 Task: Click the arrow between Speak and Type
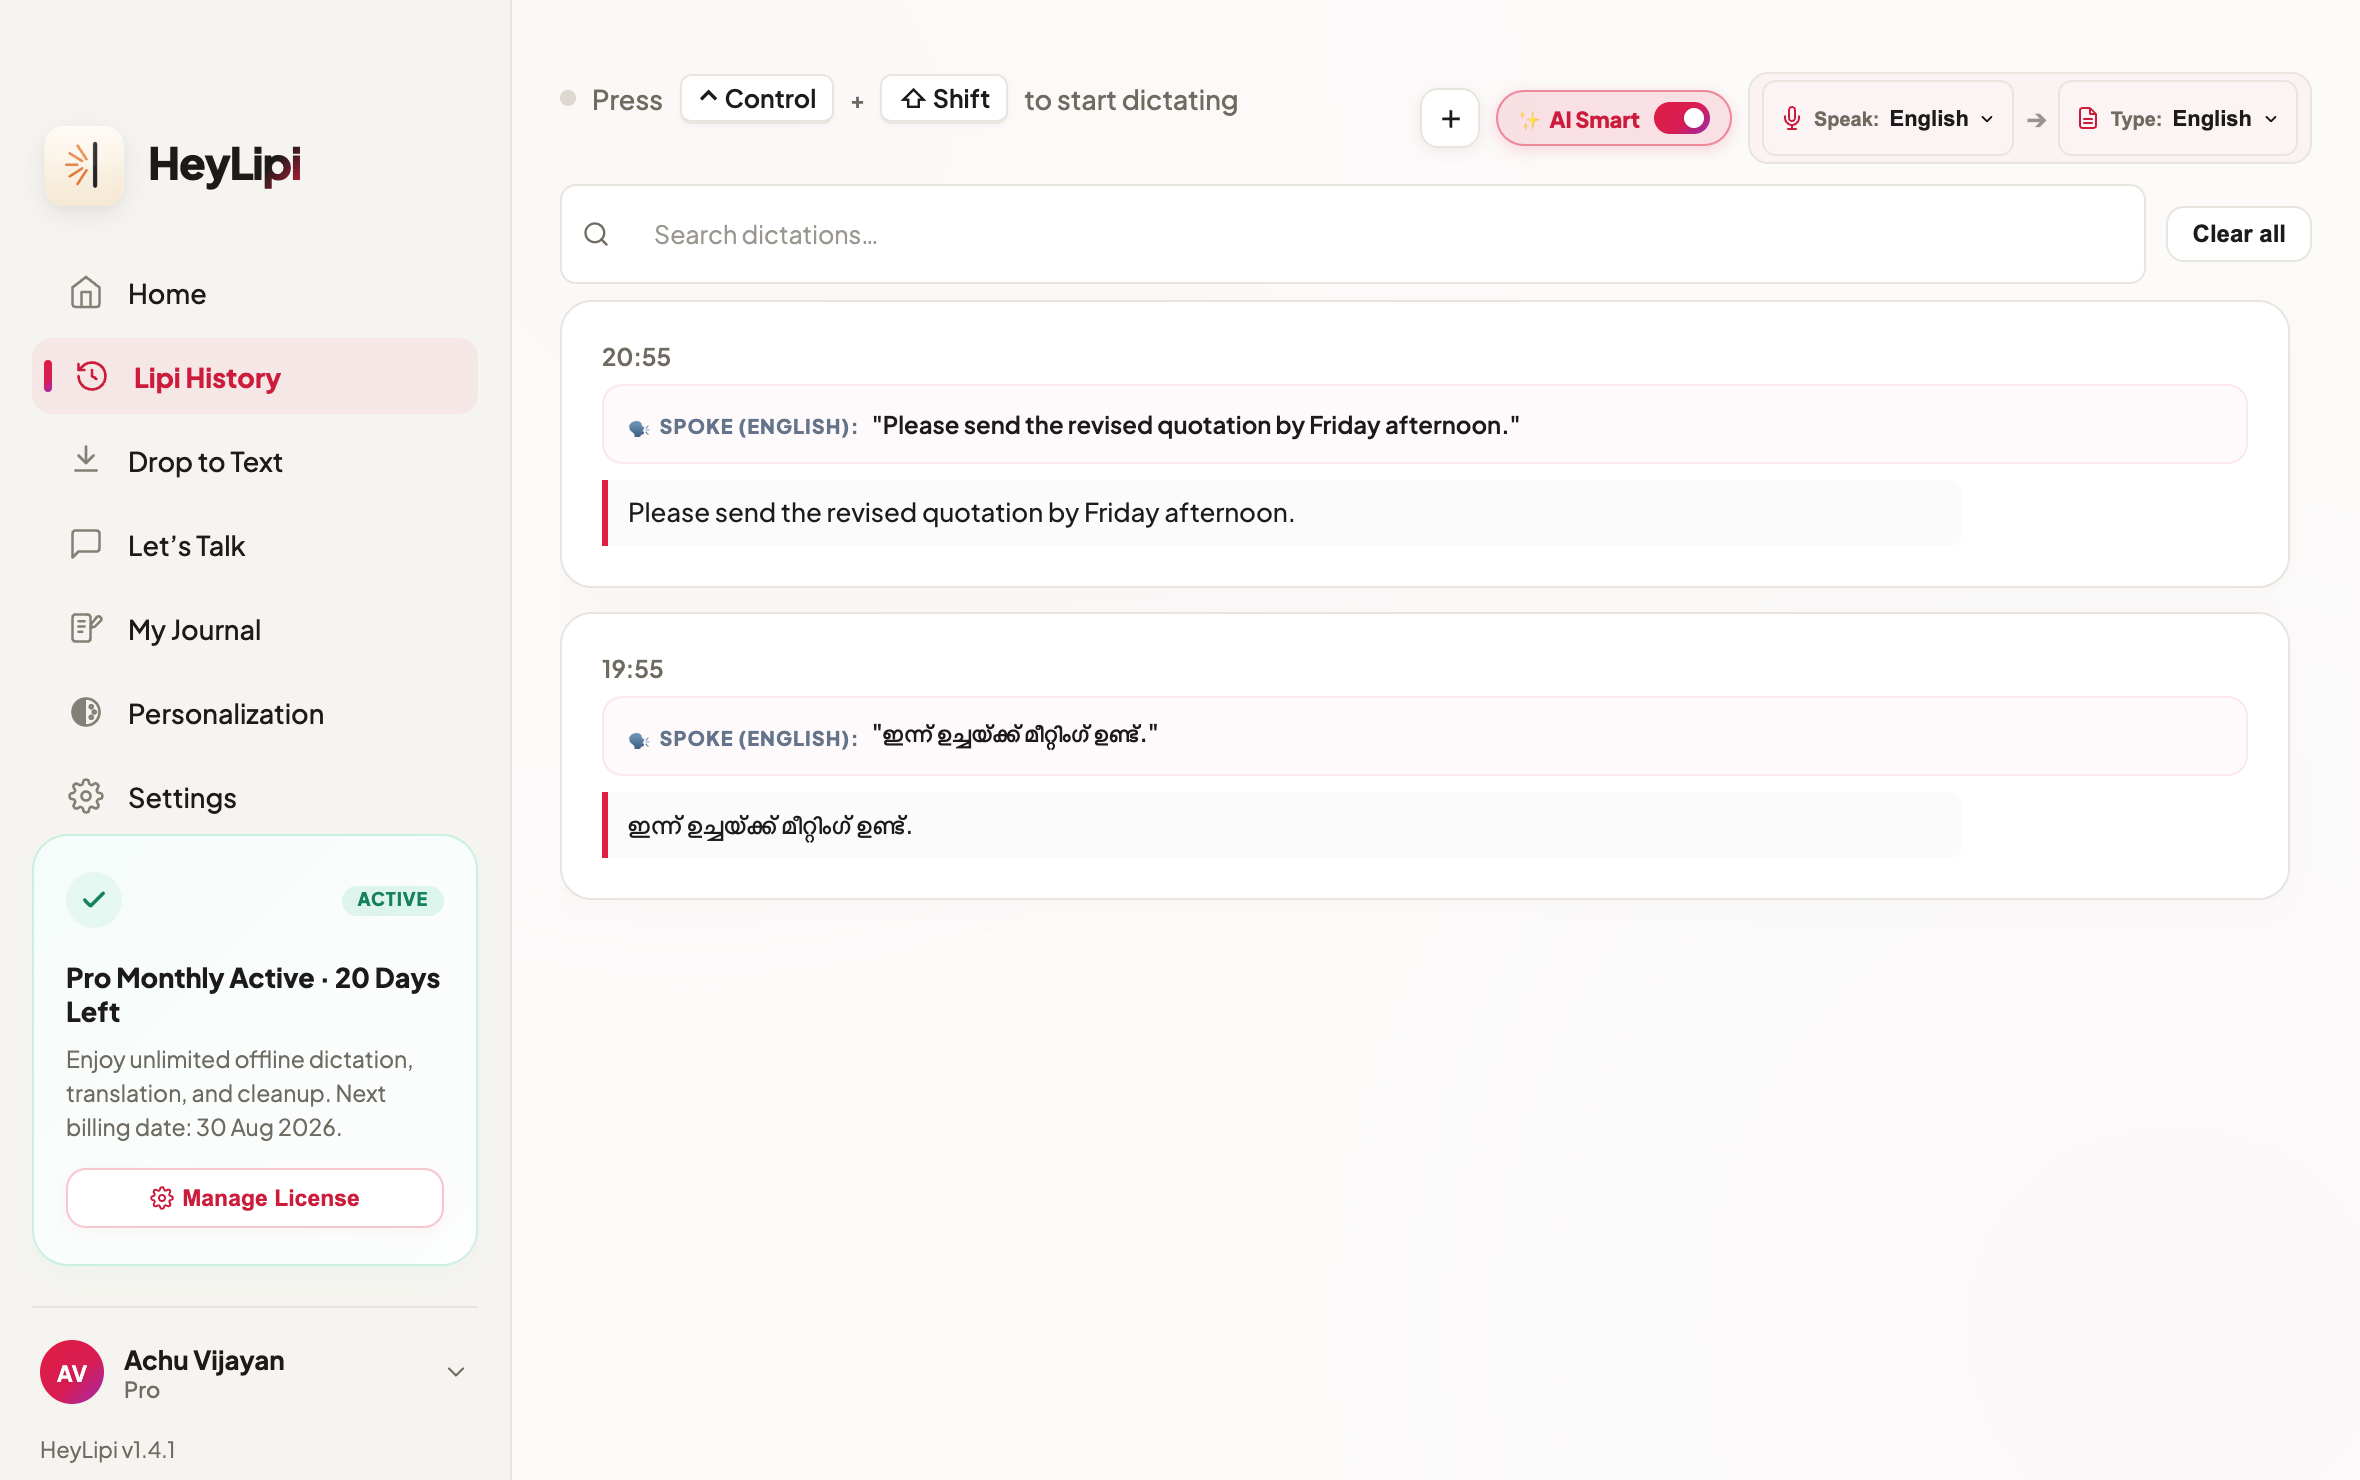coord(2036,120)
